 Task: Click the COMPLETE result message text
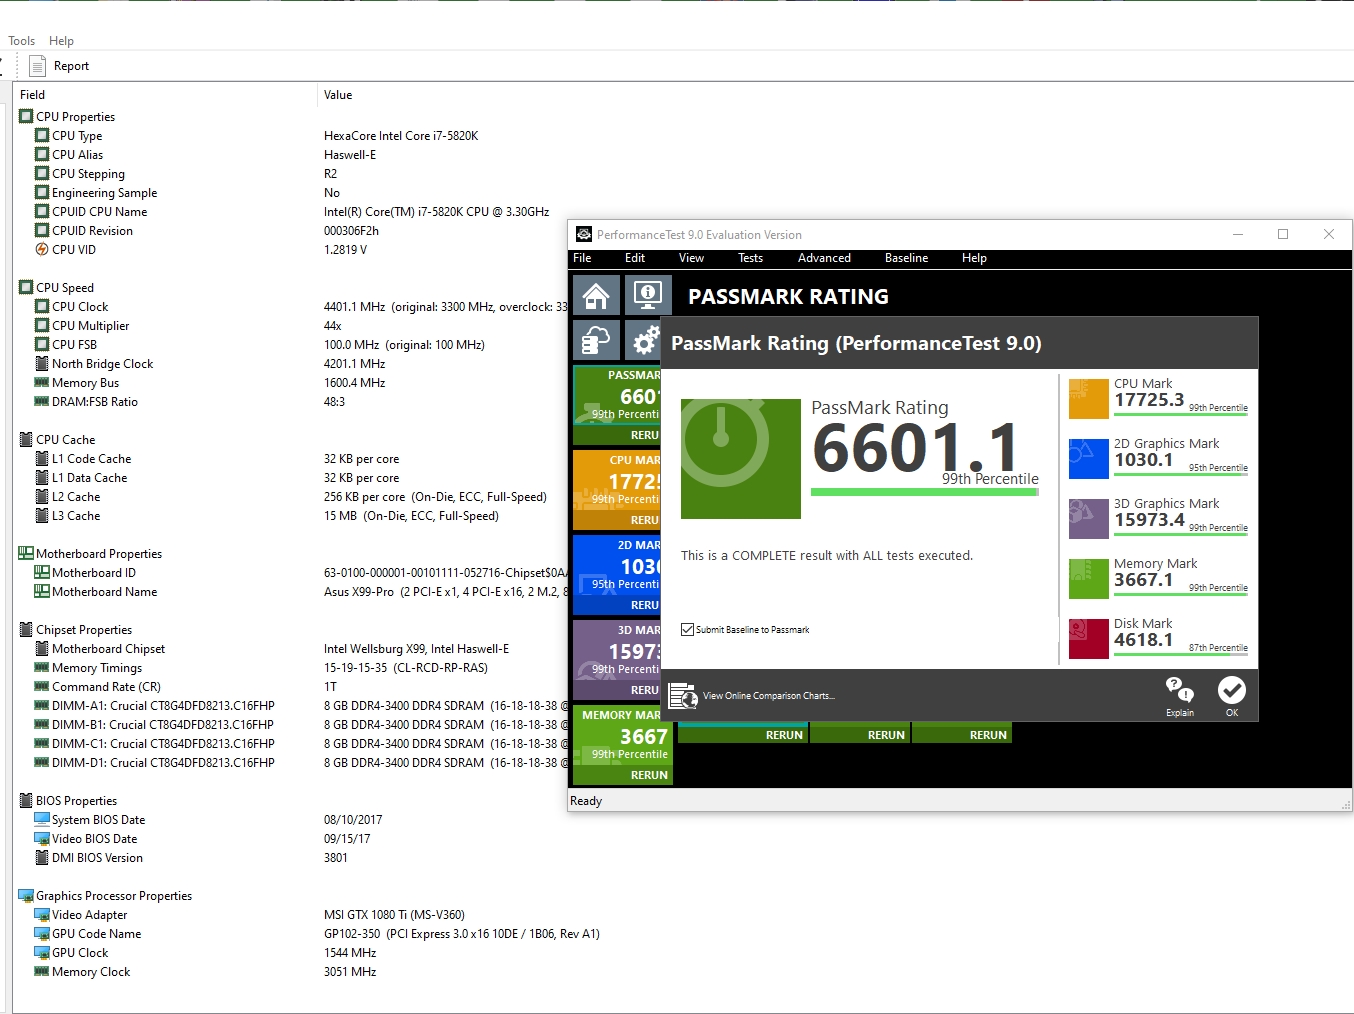(827, 556)
